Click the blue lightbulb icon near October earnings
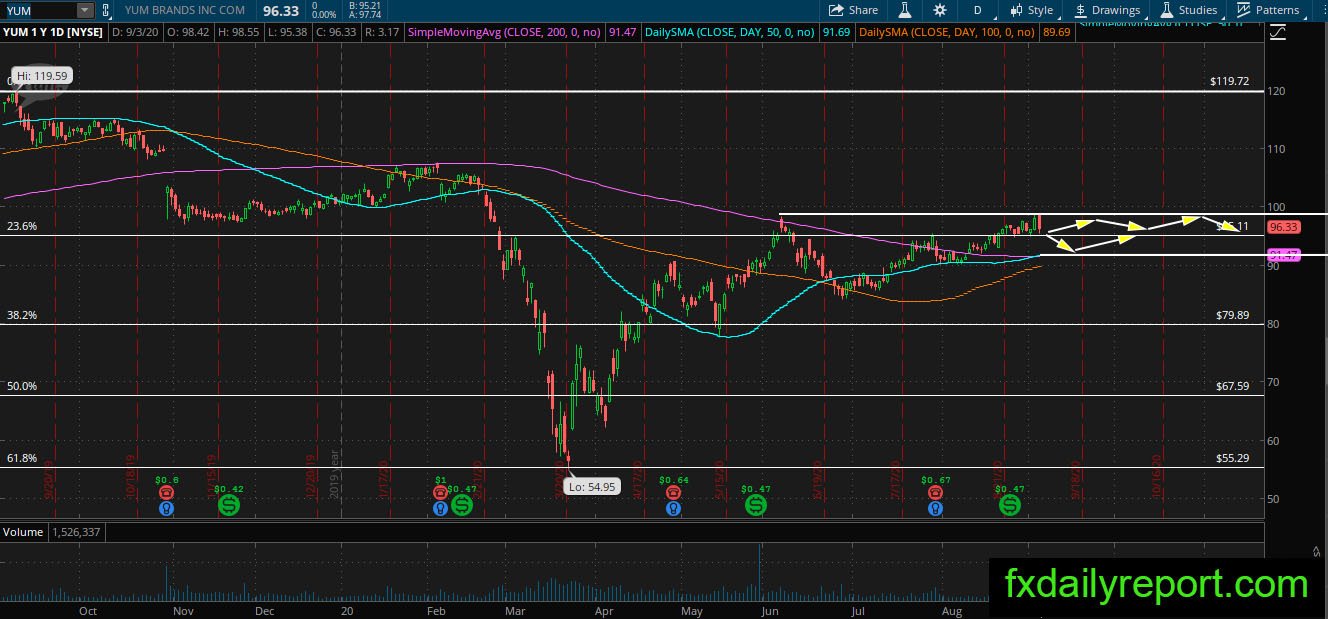The height and width of the screenshot is (619, 1328). (166, 508)
